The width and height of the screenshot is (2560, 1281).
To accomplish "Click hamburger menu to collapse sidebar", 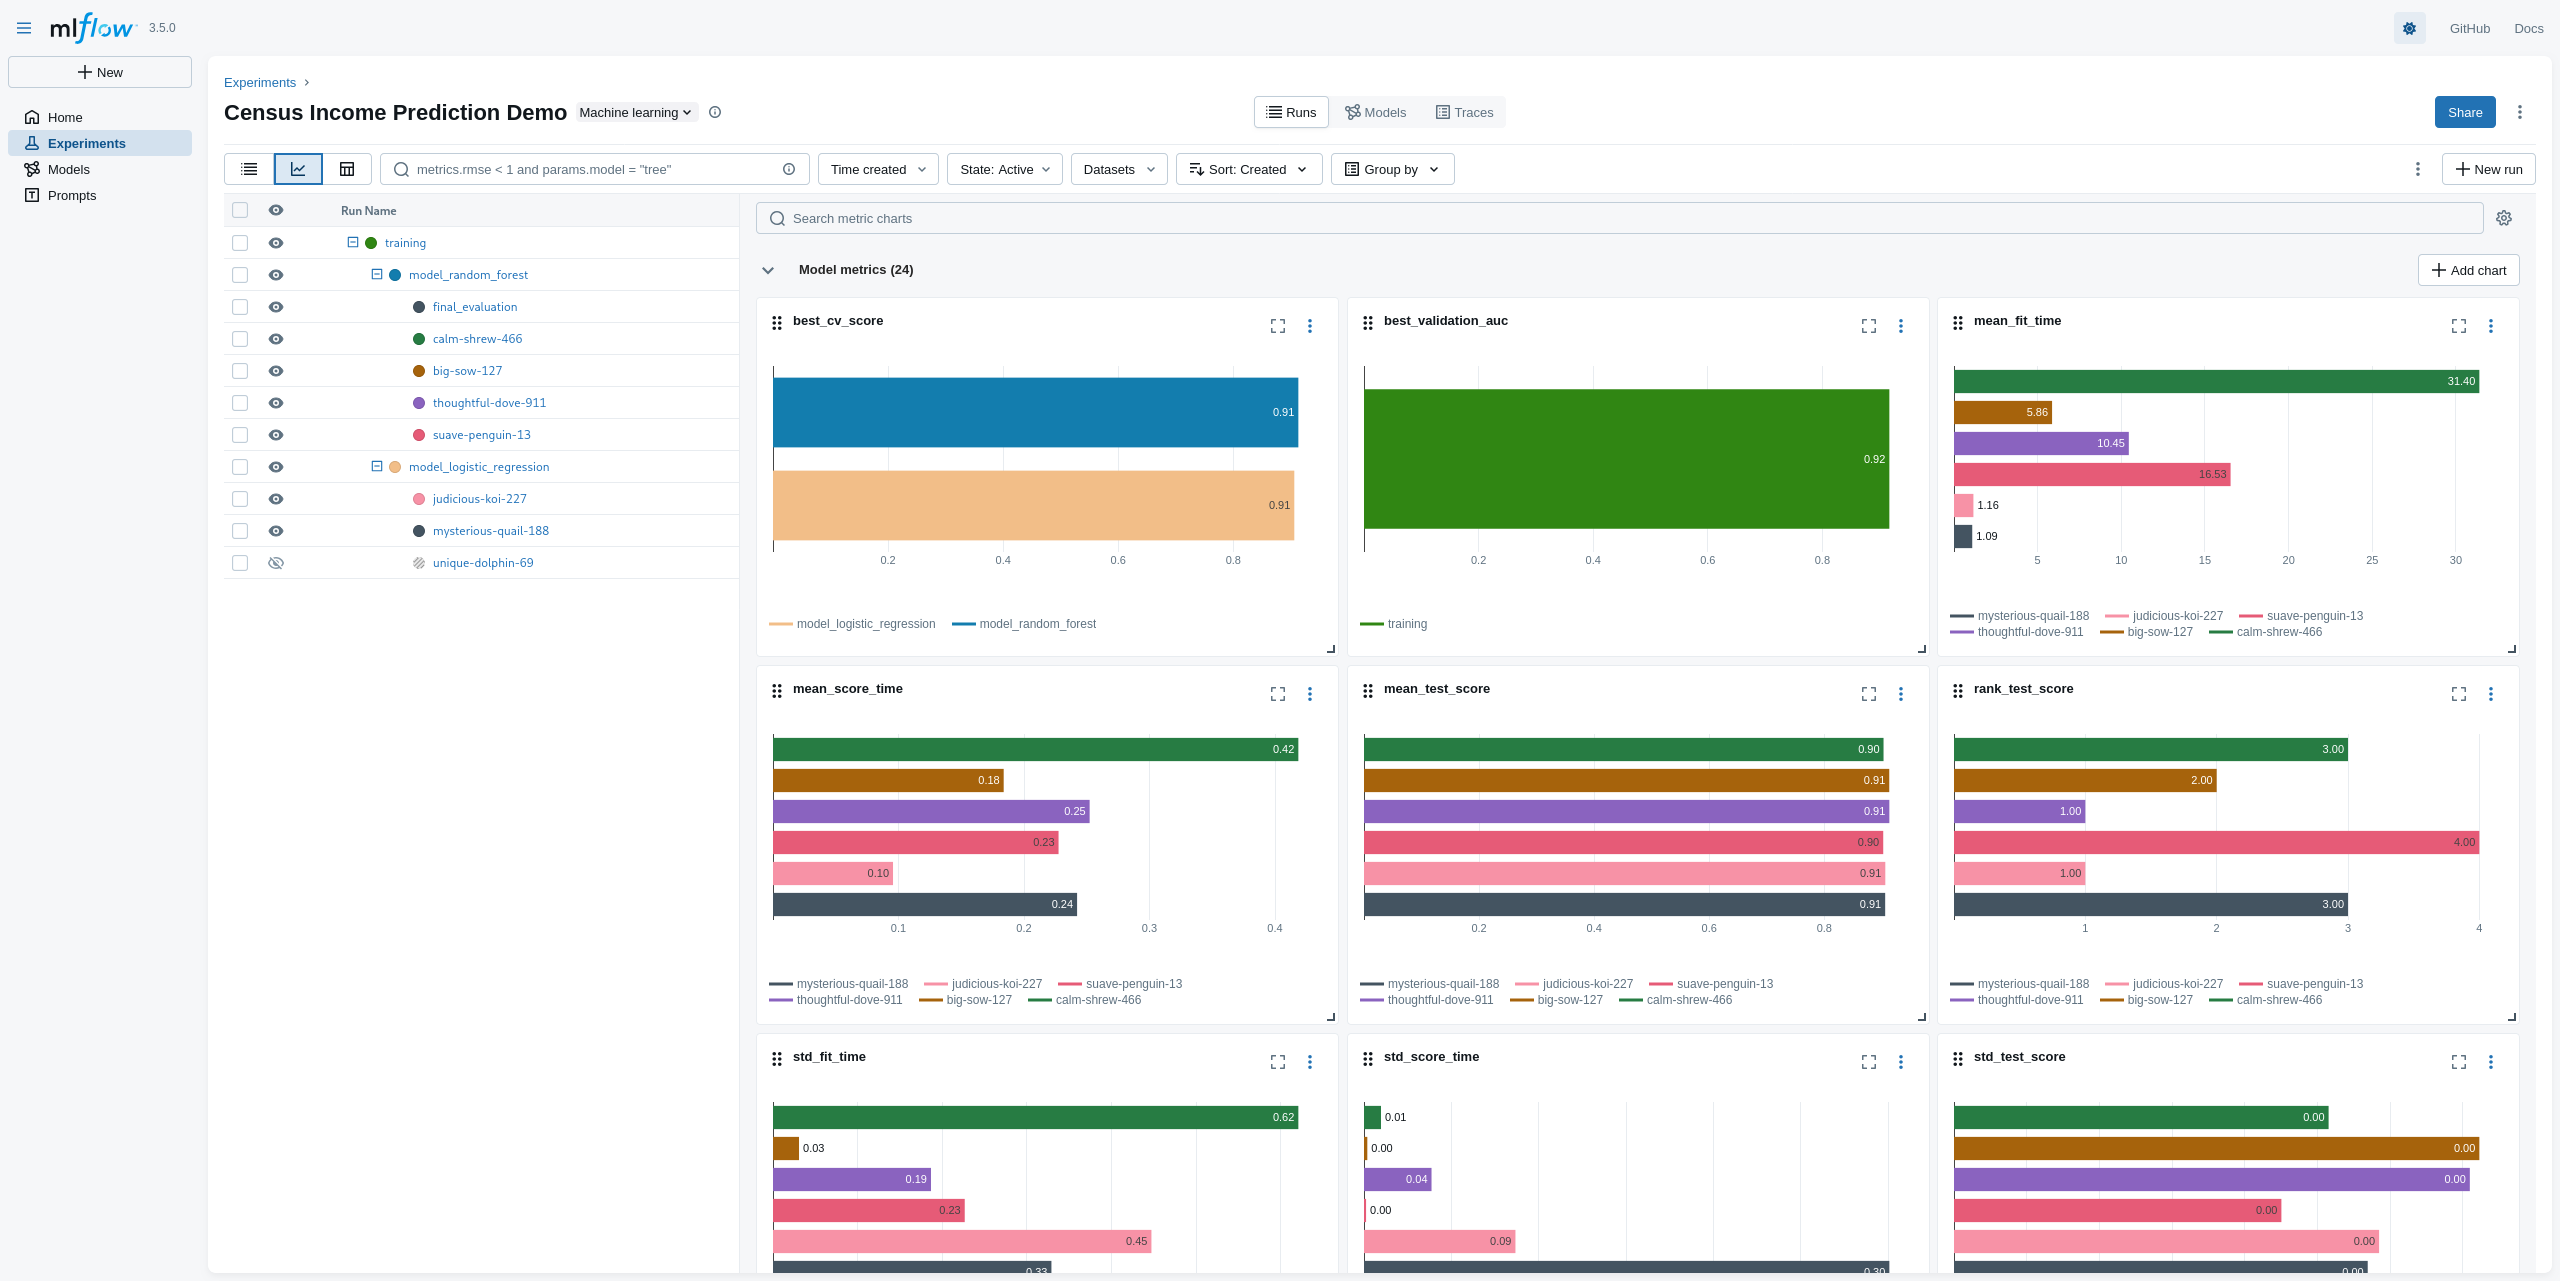I will click(x=24, y=28).
